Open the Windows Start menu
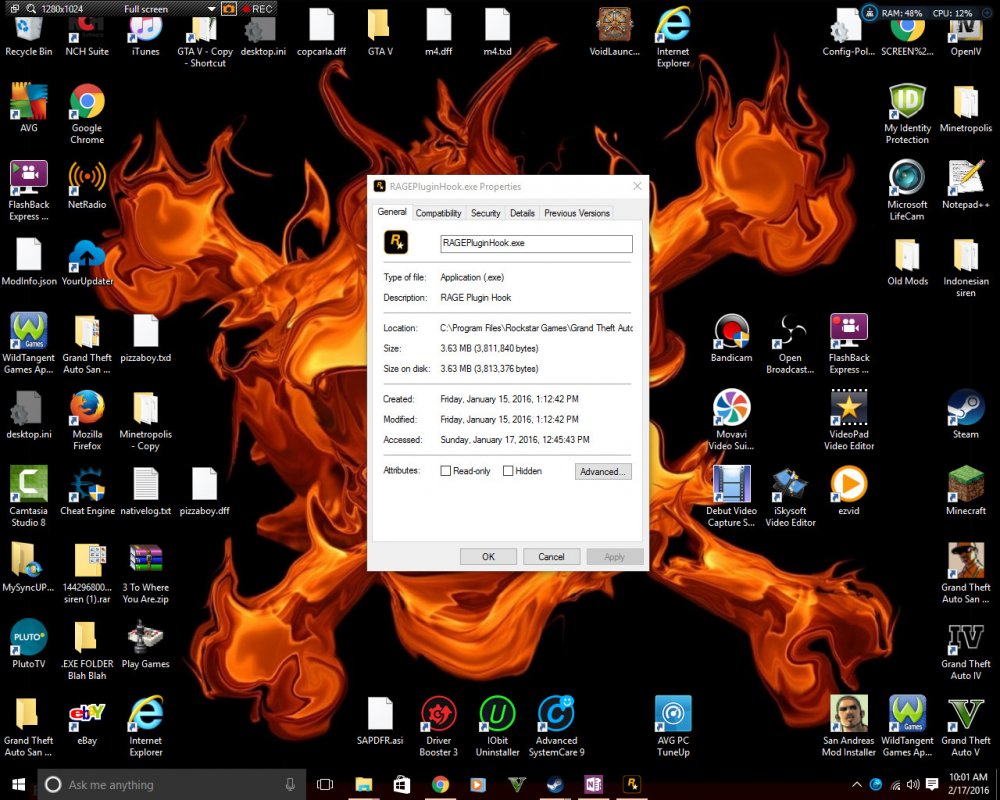This screenshot has height=800, width=1000. 18,785
